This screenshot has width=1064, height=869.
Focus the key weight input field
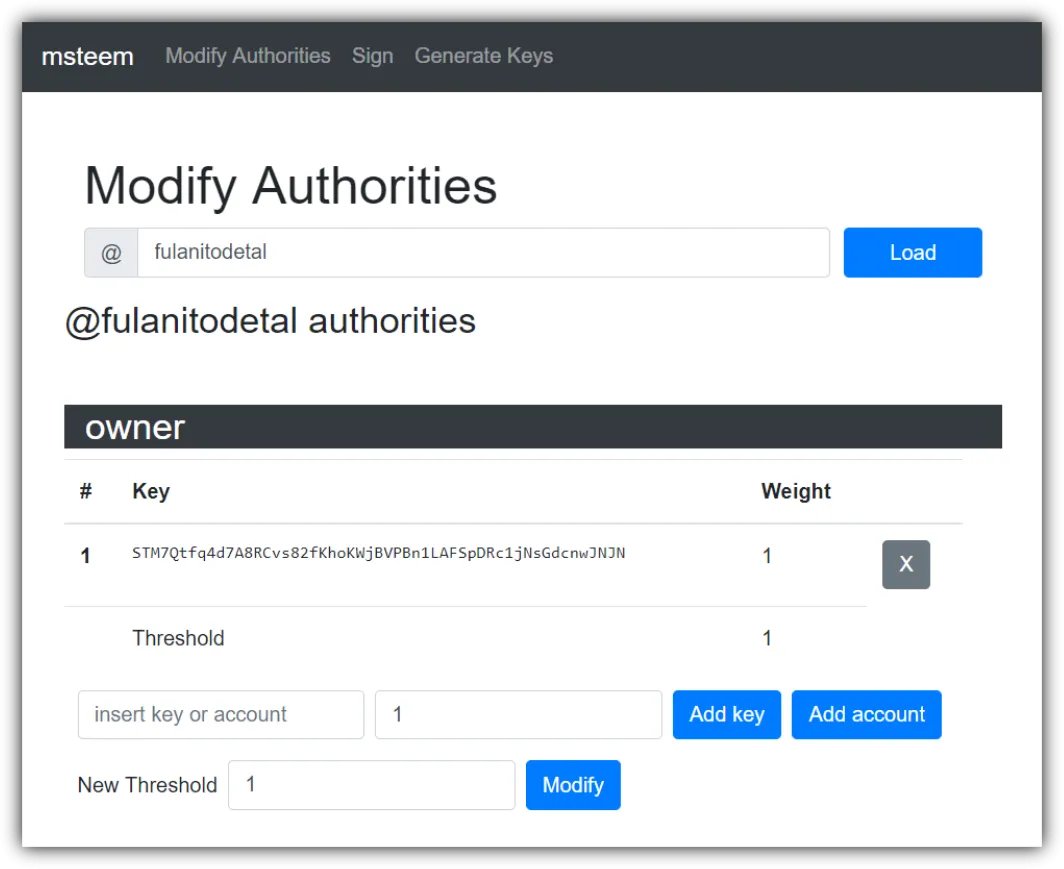[x=518, y=714]
